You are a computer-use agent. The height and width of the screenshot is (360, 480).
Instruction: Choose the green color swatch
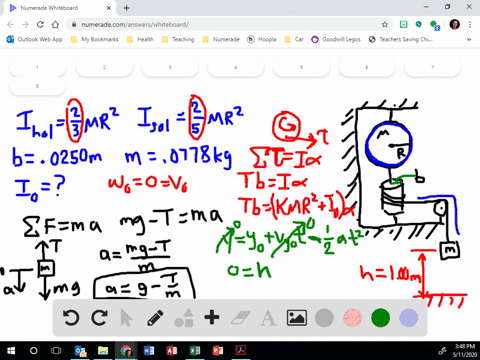click(380, 318)
